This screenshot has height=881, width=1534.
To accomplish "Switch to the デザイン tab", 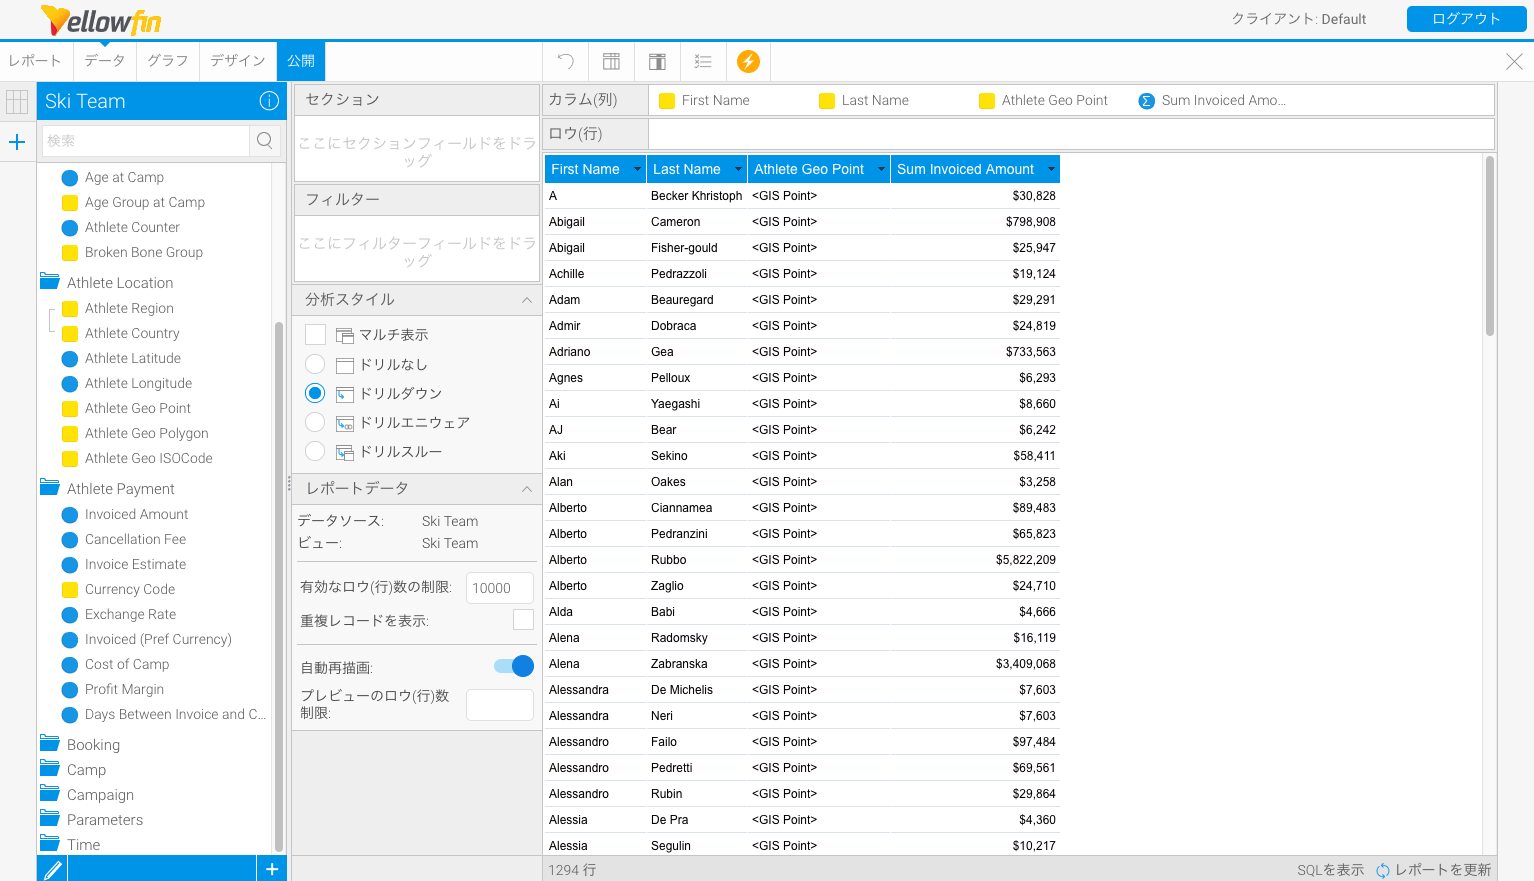I will [238, 61].
